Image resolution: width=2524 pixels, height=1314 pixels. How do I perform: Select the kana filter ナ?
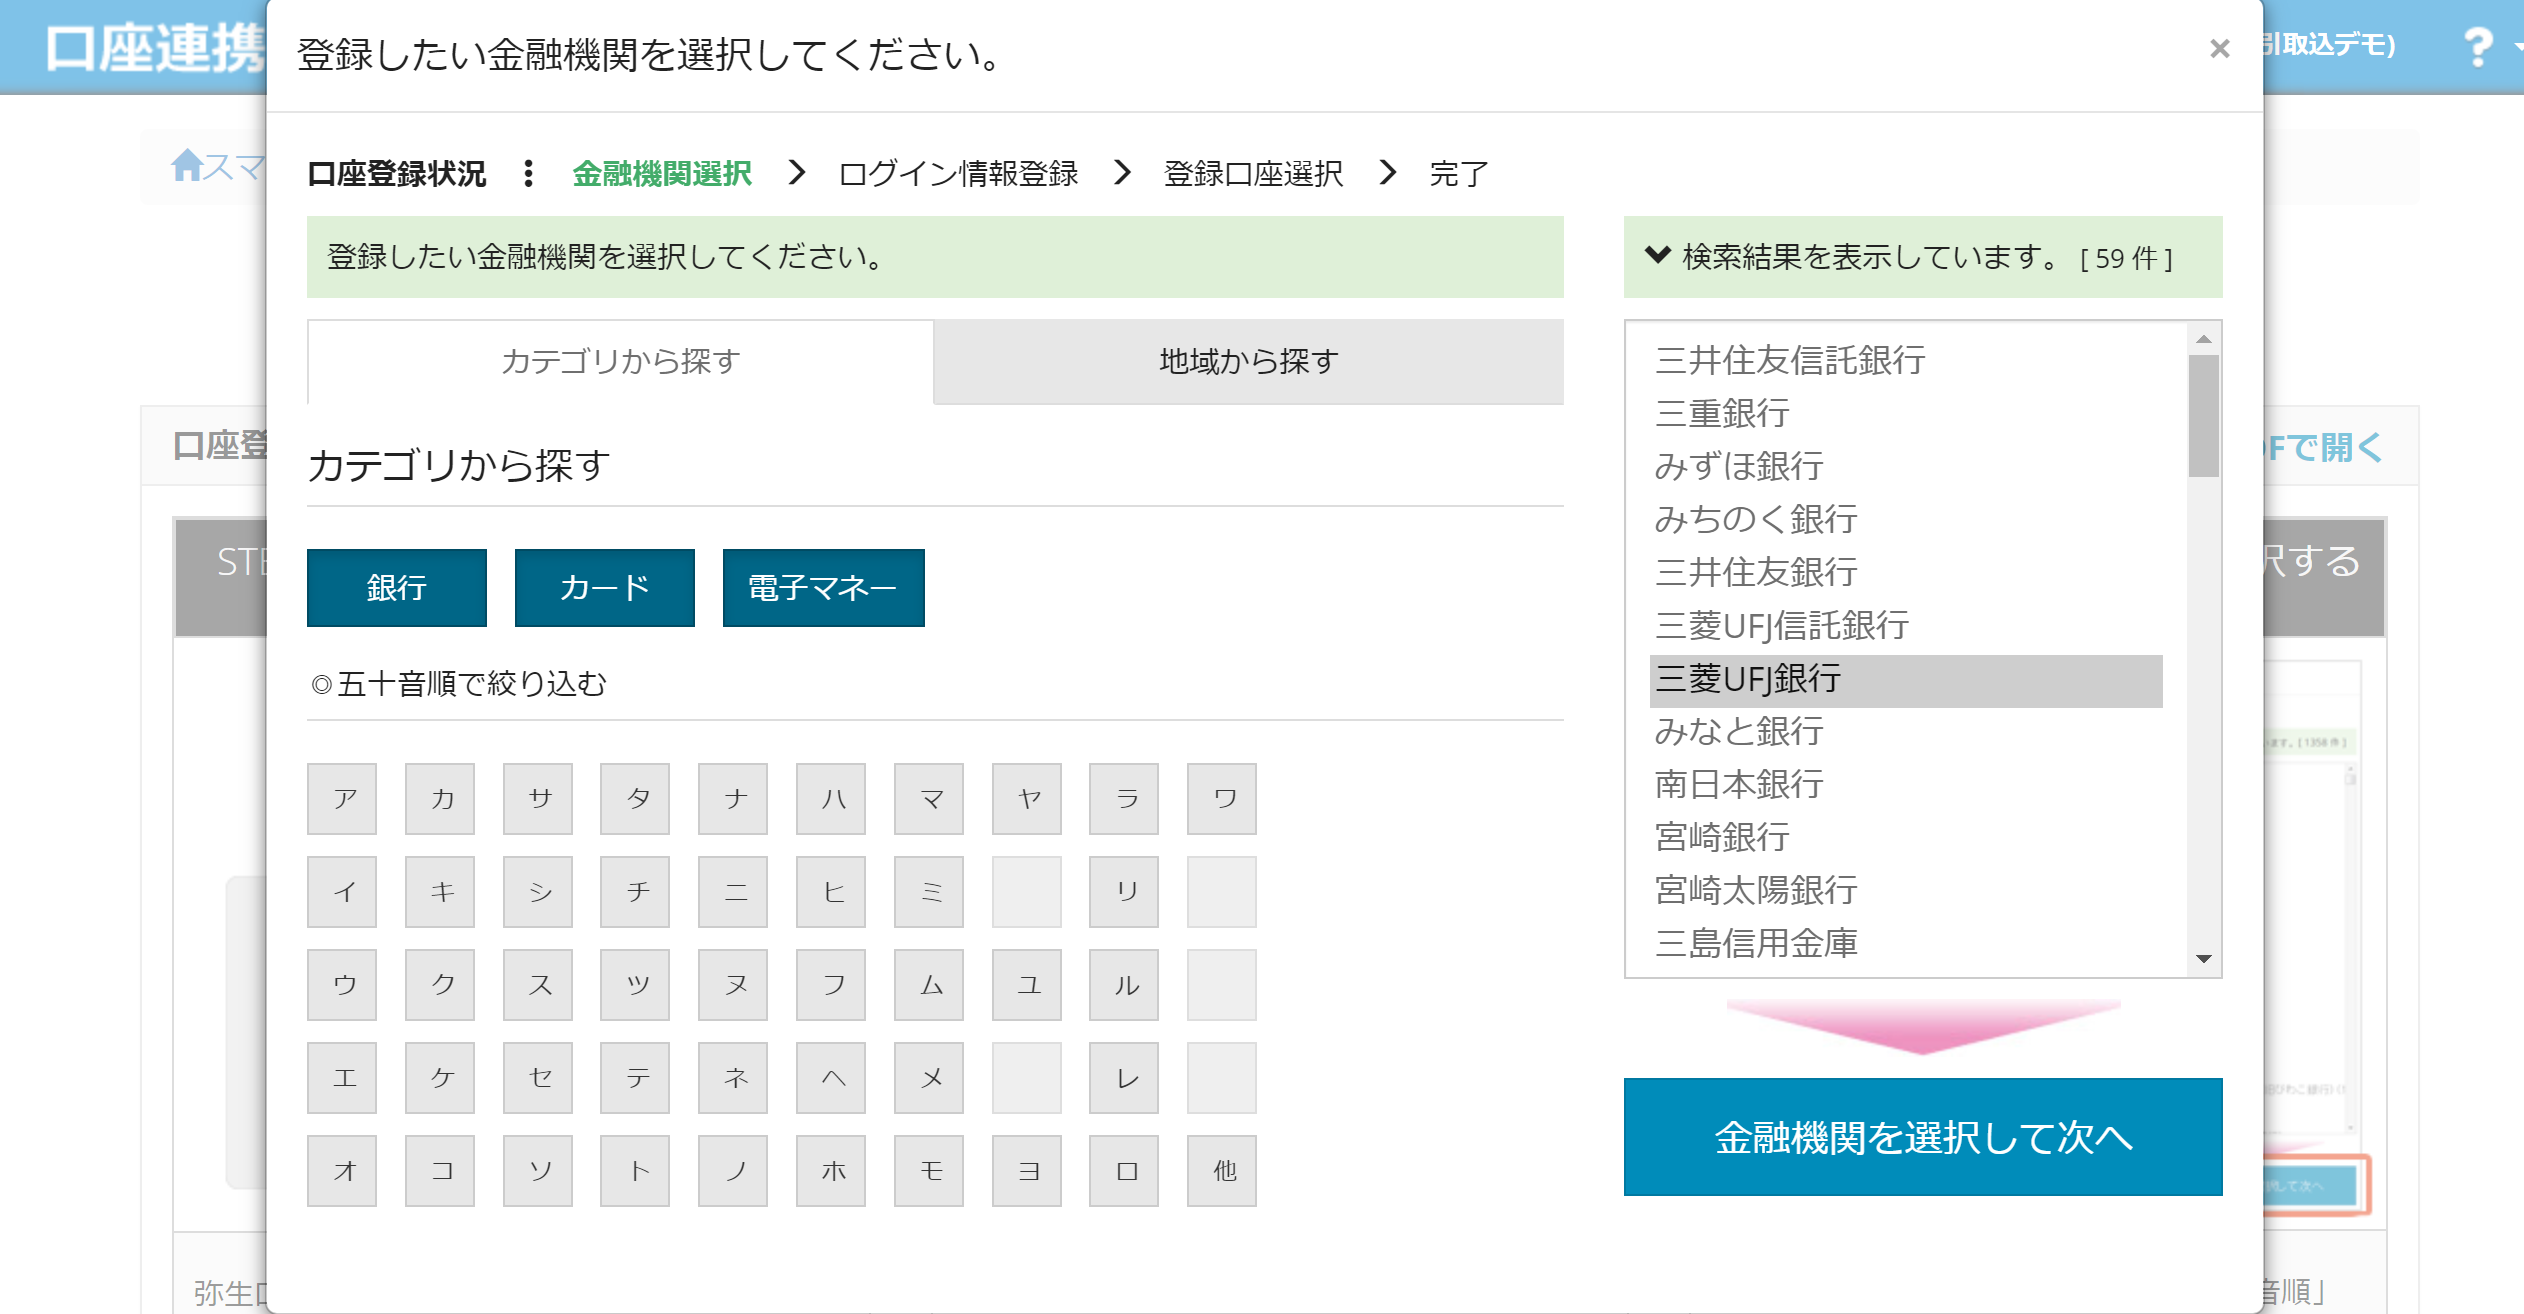point(733,799)
